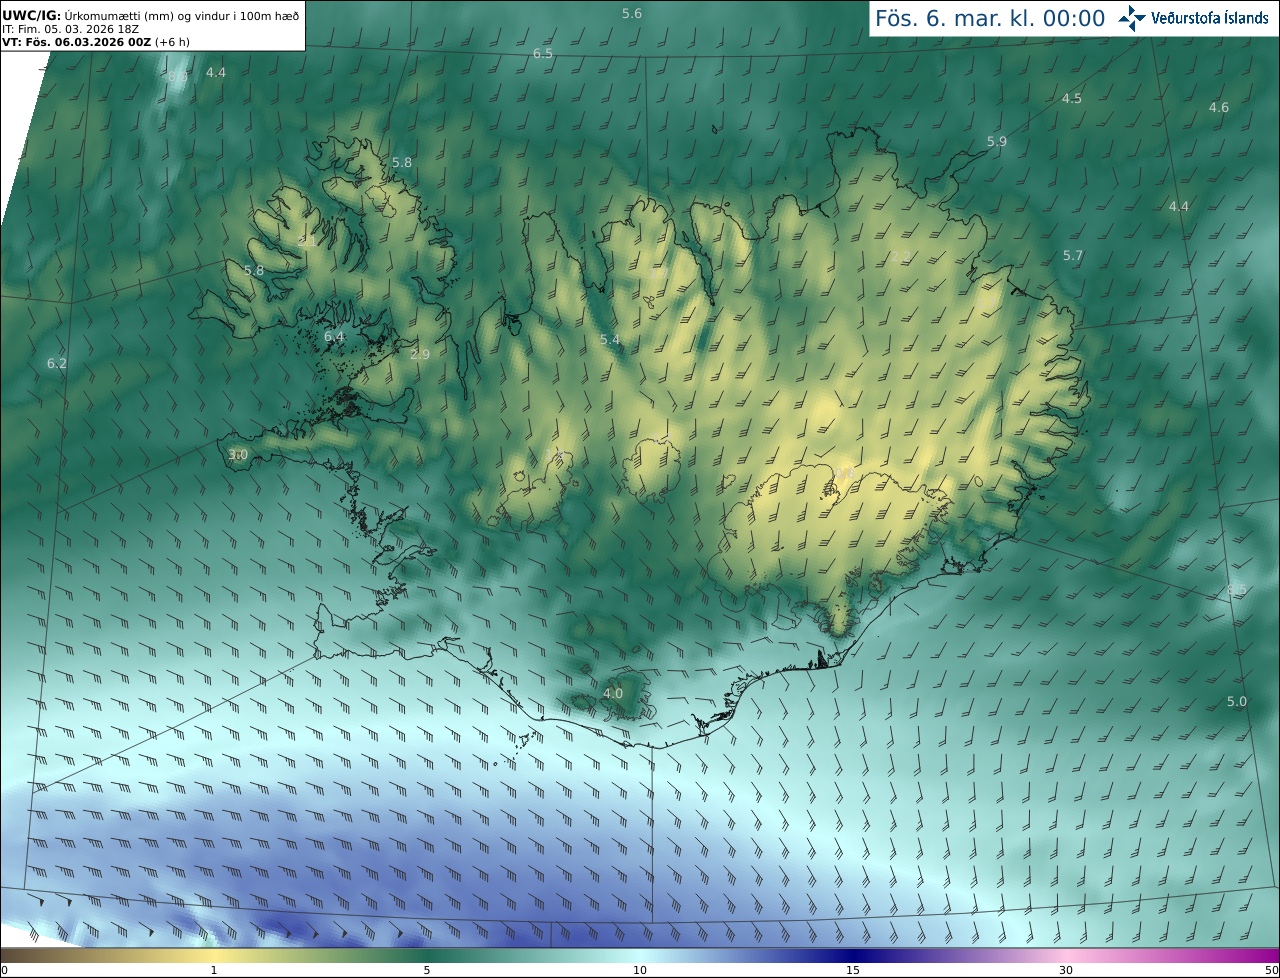This screenshot has height=978, width=1280.
Task: Click the 4.5 value on the map
Action: (x=1072, y=98)
